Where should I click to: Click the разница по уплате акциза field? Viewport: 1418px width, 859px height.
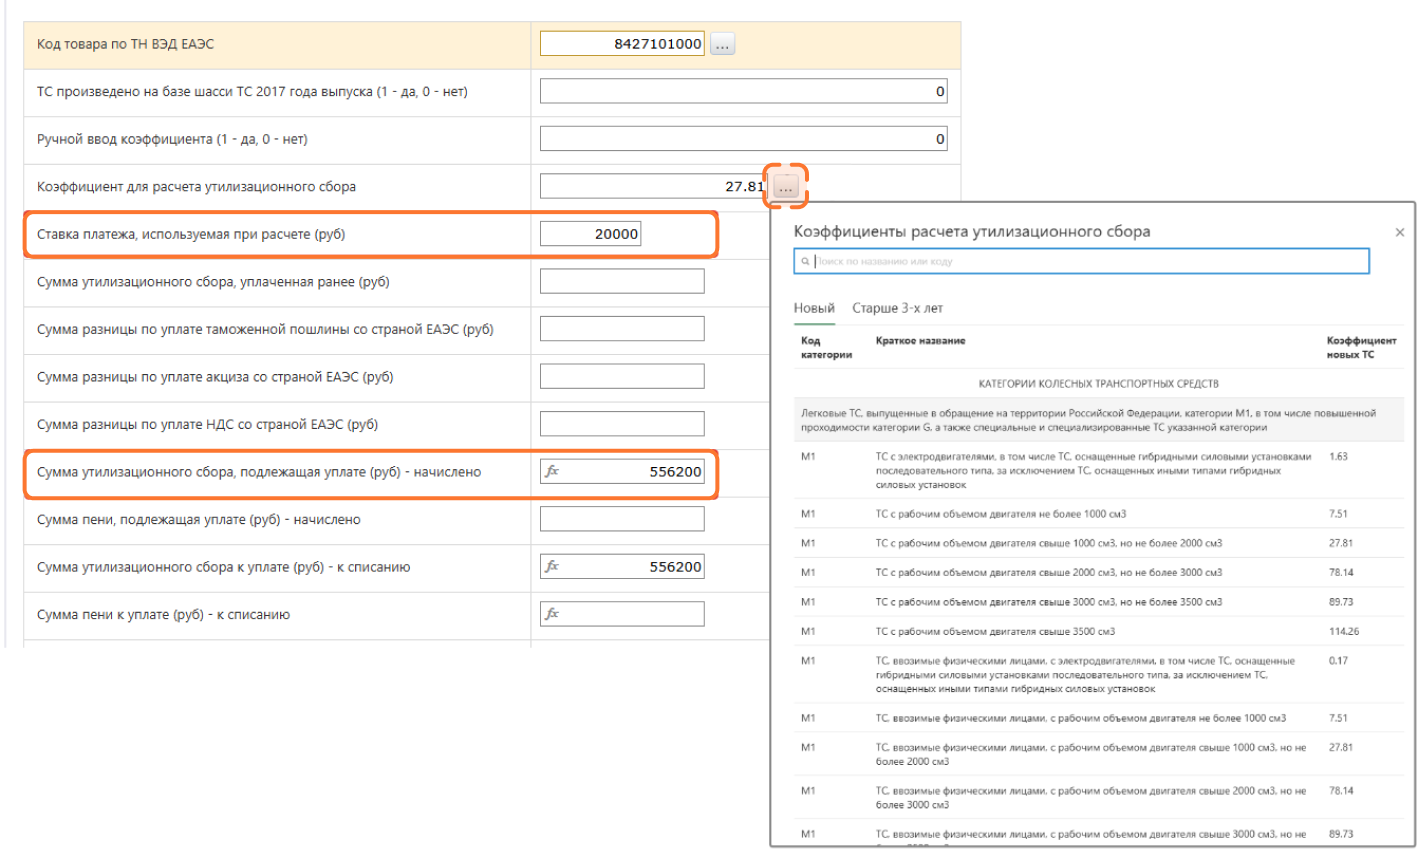tap(622, 376)
